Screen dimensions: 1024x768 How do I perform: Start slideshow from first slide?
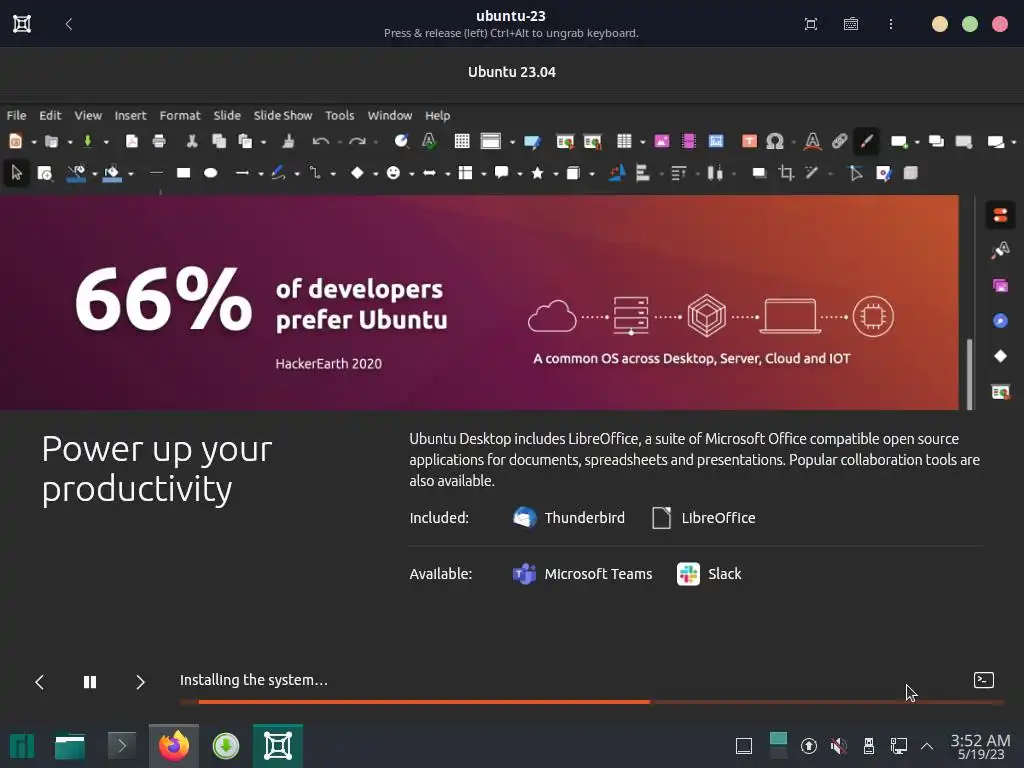(566, 141)
